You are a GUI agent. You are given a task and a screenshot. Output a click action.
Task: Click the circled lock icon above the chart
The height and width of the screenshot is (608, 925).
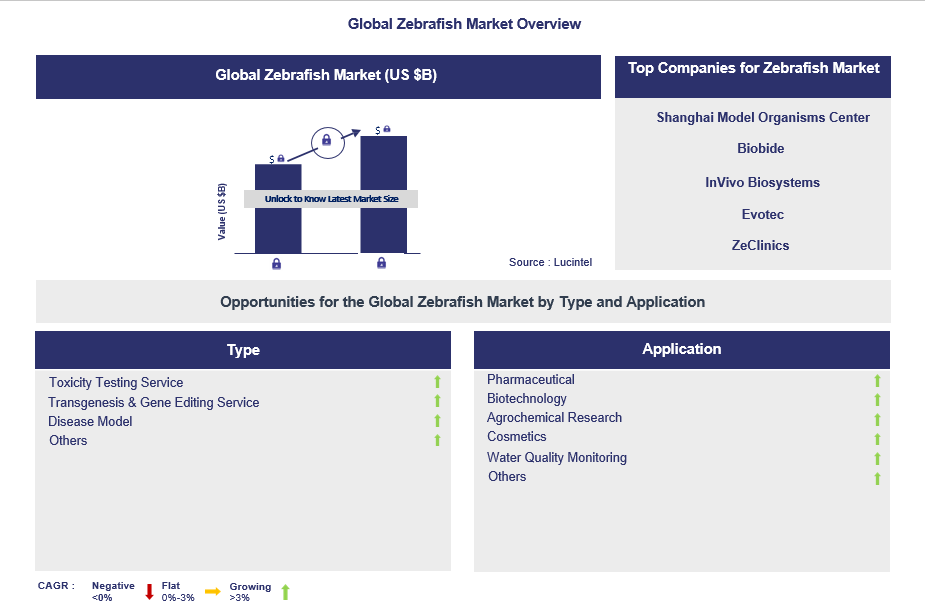(326, 141)
